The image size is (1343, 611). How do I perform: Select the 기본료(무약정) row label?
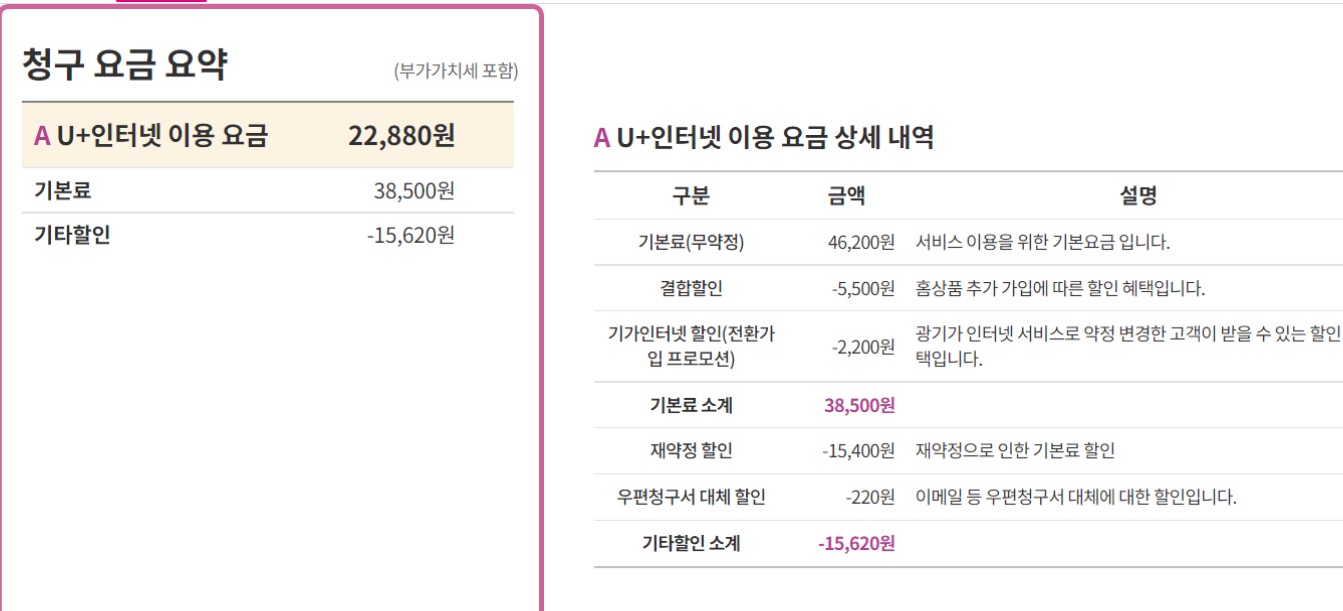pyautogui.click(x=690, y=242)
